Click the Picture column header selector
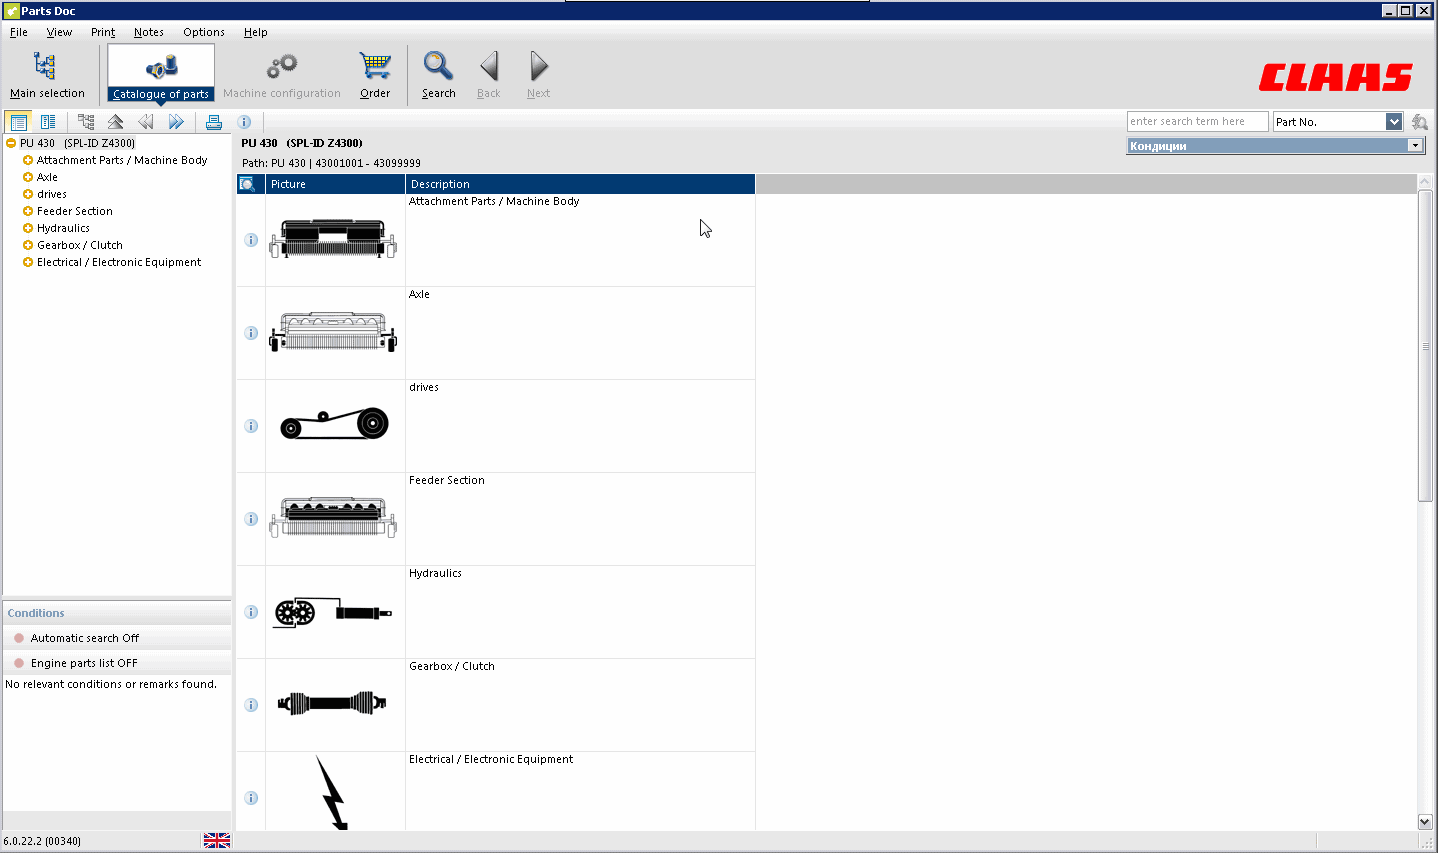The height and width of the screenshot is (853, 1438). [247, 183]
